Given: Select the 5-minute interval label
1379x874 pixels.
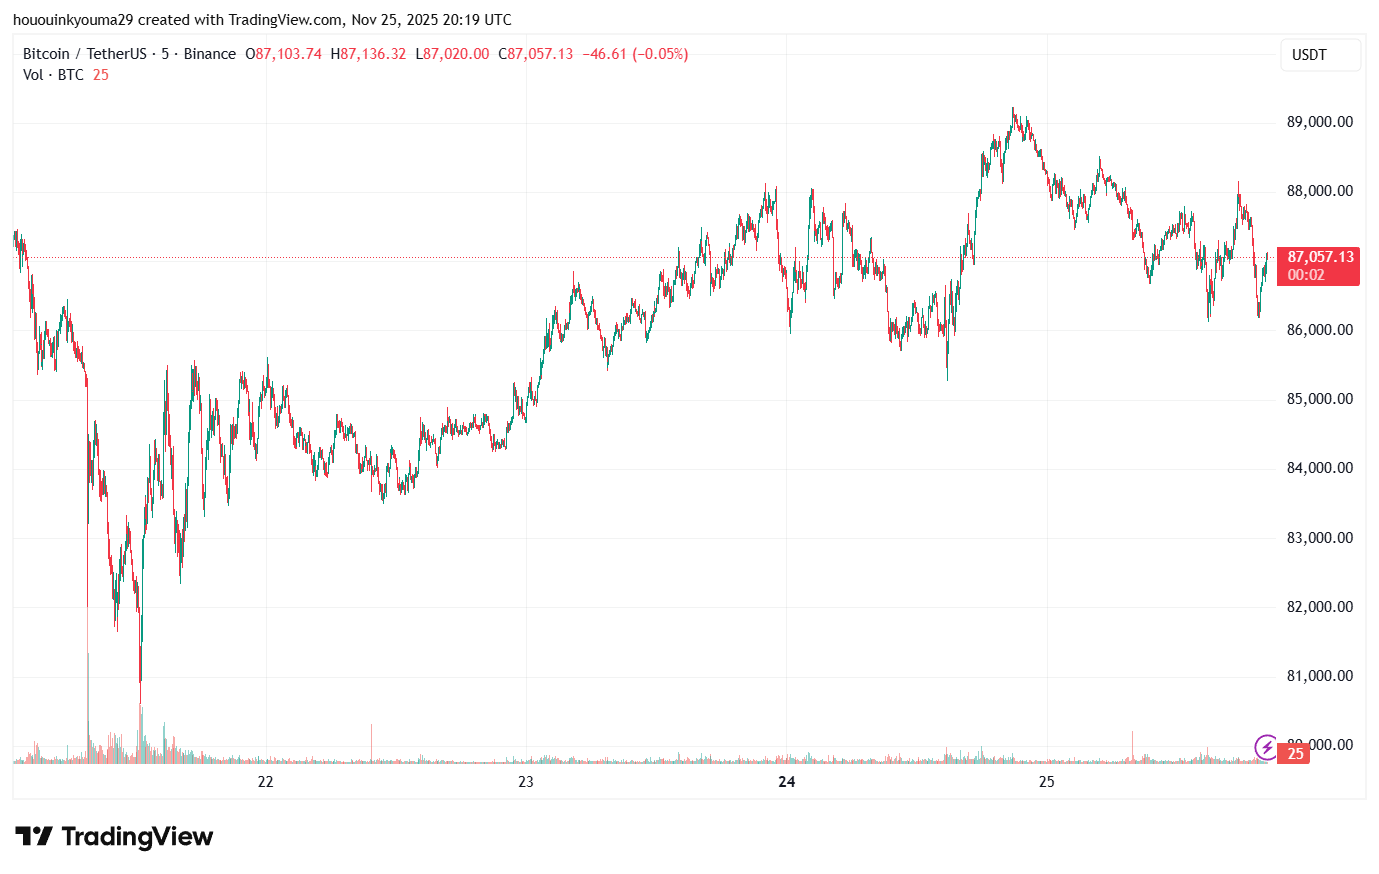Looking at the screenshot, I should [x=164, y=54].
